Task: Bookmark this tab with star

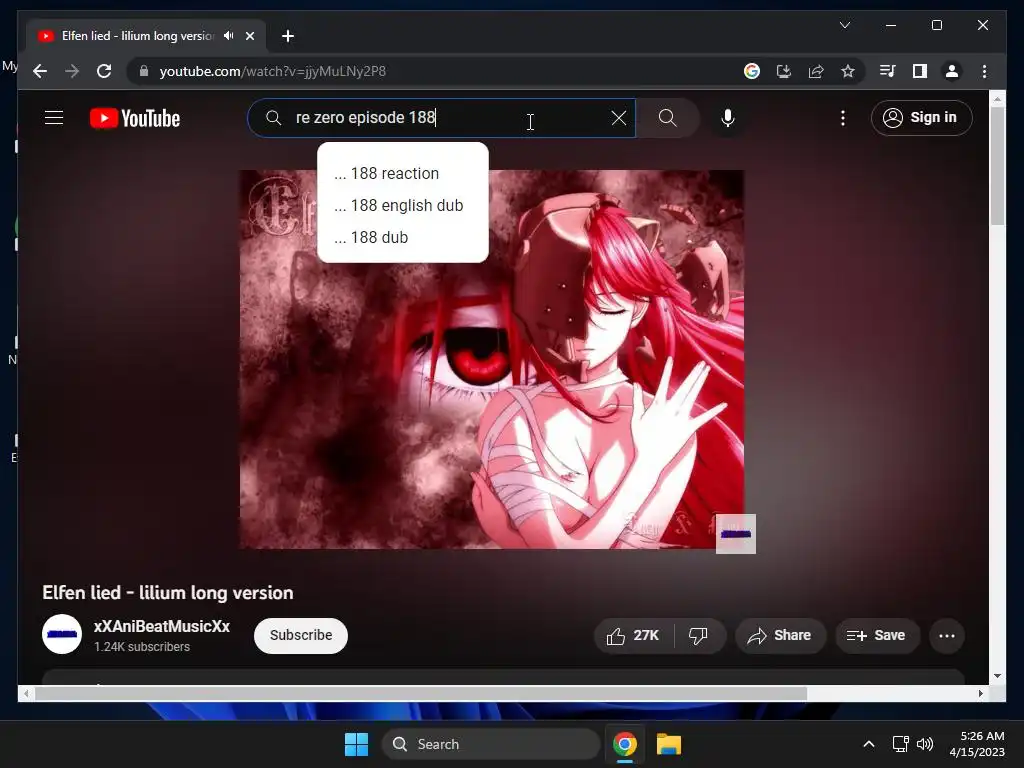Action: point(848,71)
